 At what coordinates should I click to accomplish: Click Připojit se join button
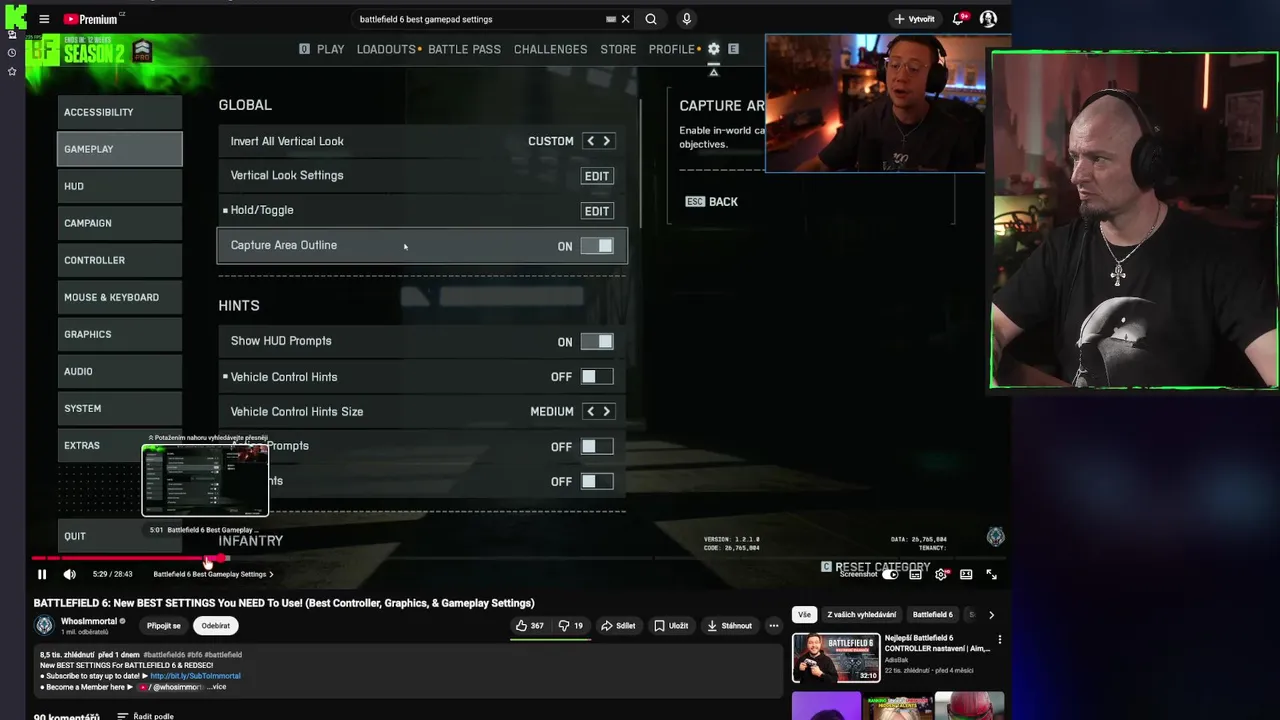(x=164, y=626)
